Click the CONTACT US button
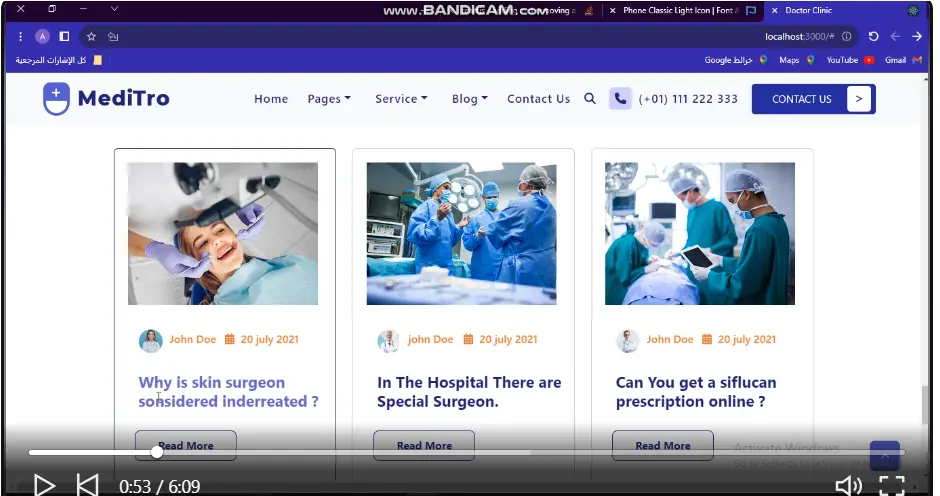The image size is (940, 496). coord(814,99)
